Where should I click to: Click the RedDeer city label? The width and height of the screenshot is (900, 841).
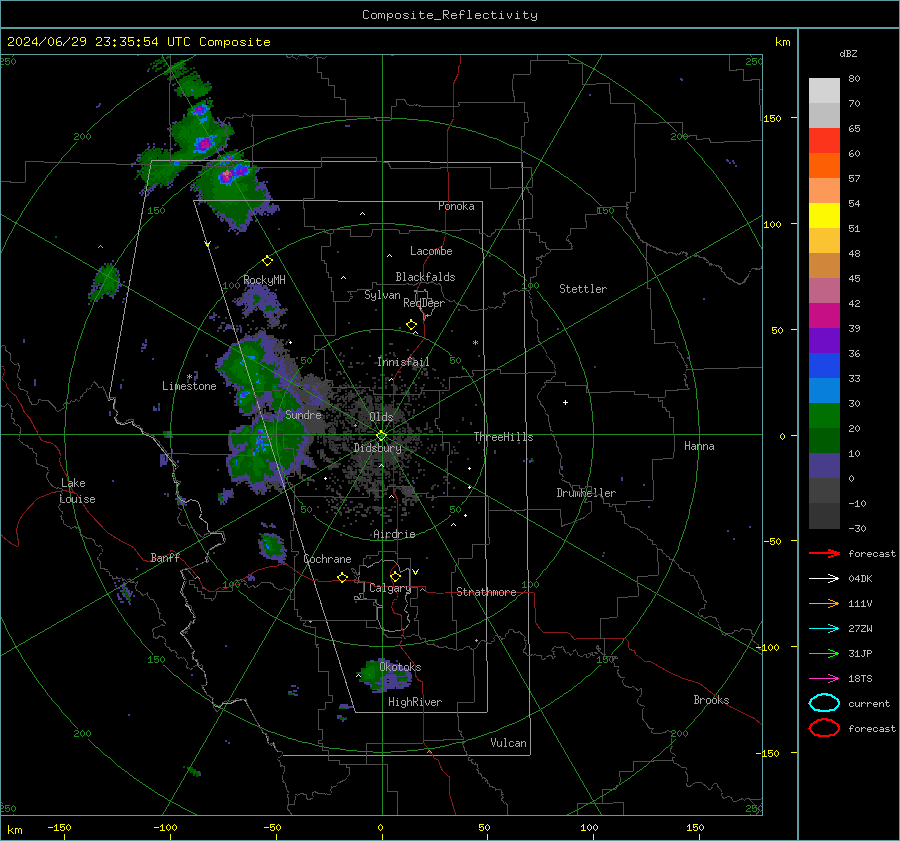click(424, 303)
